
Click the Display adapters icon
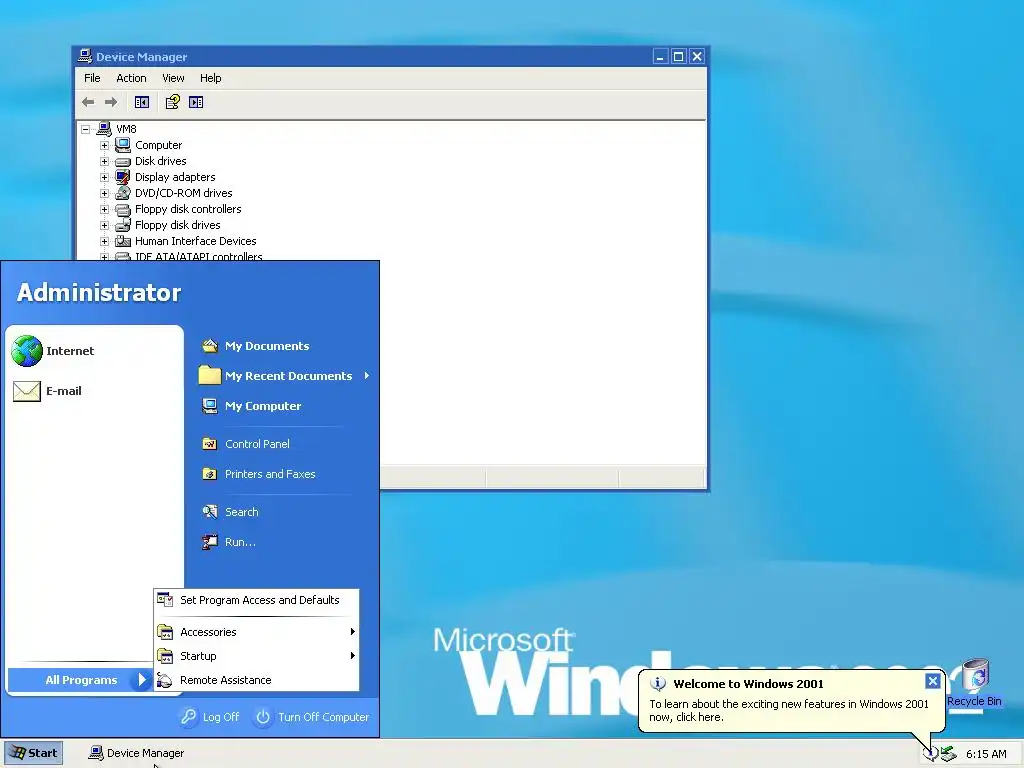123,177
